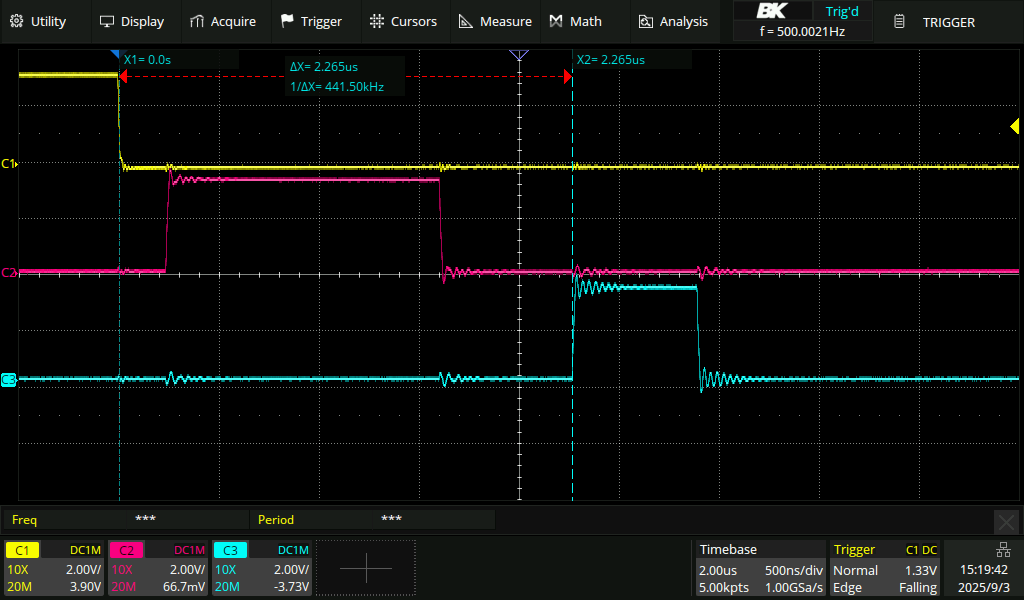Click the C3 -3.73V offset value

[x=291, y=587]
